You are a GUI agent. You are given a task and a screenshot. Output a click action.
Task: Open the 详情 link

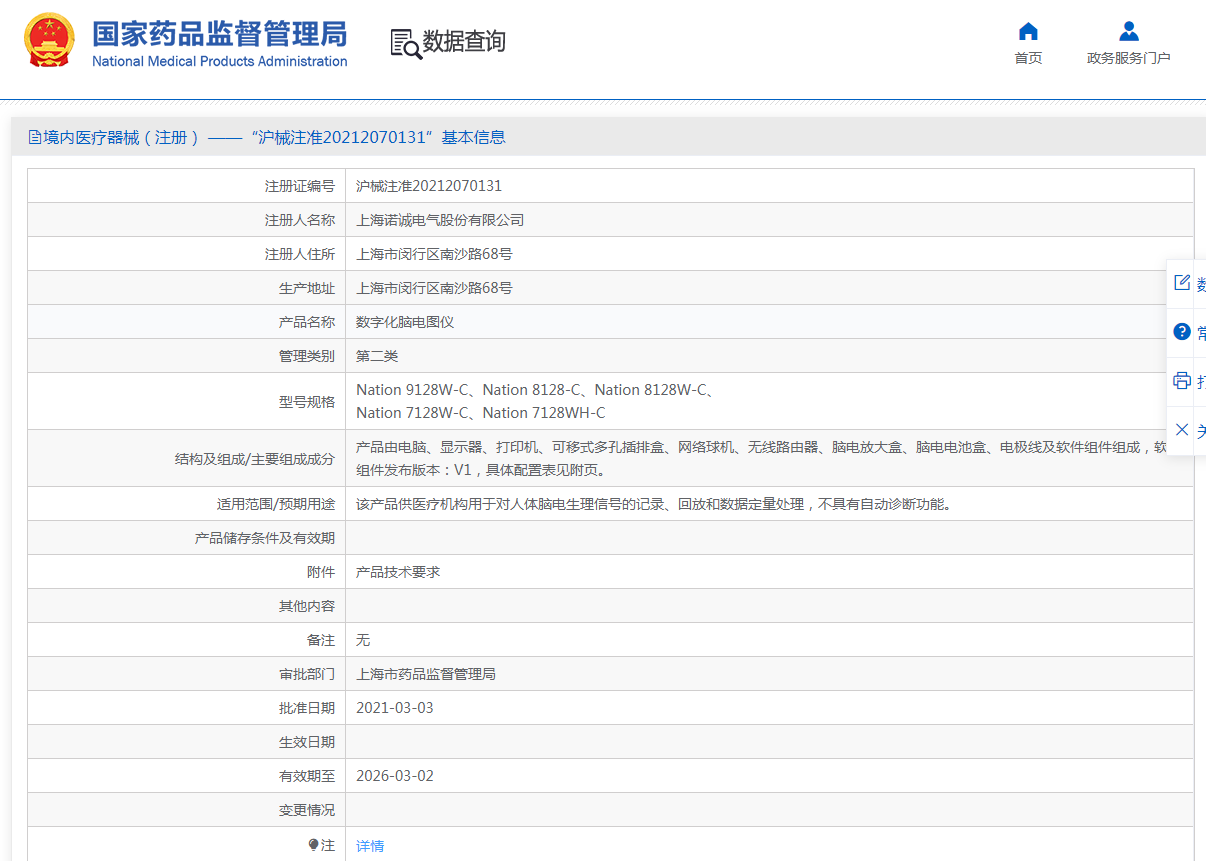[370, 846]
